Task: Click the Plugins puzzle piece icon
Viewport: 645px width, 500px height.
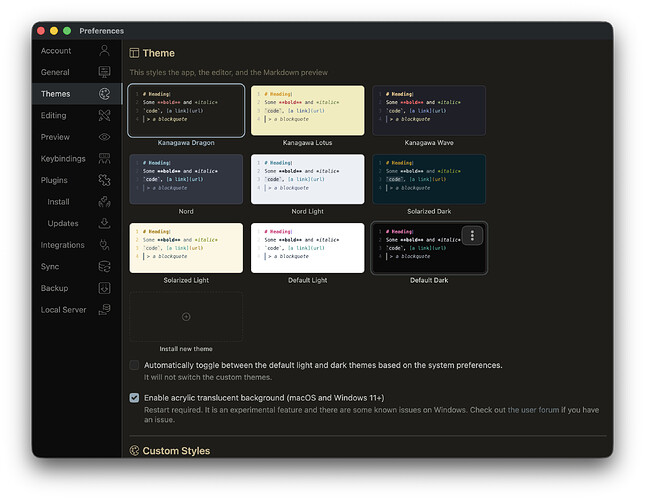Action: pos(104,180)
